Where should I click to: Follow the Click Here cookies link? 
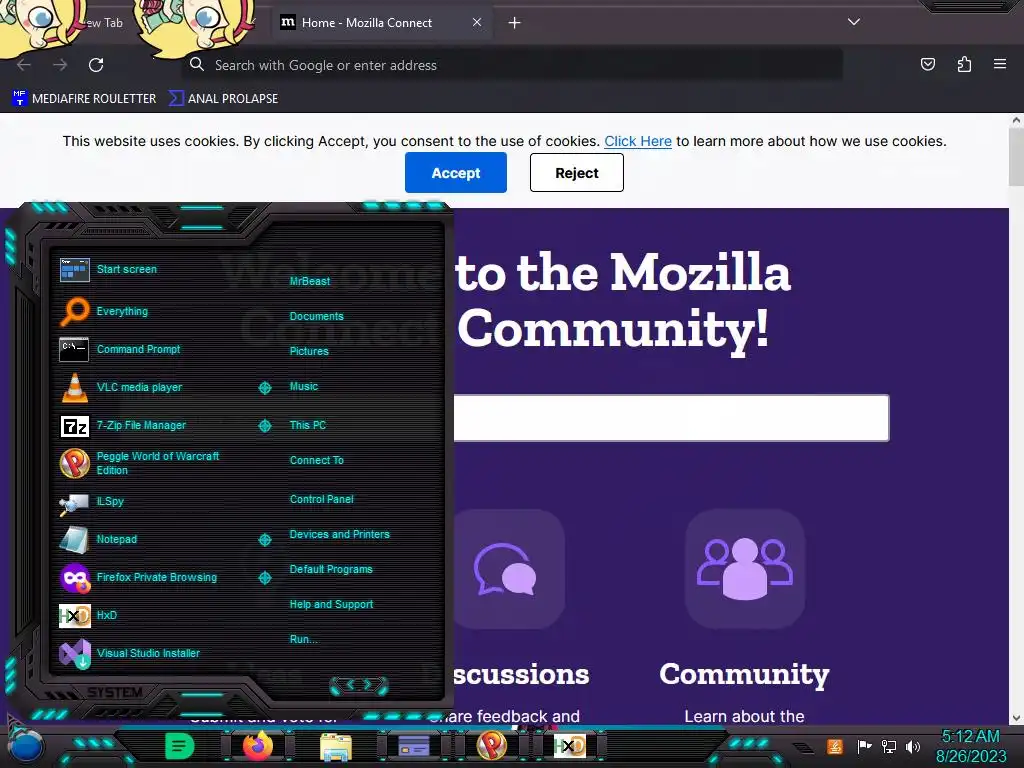638,141
